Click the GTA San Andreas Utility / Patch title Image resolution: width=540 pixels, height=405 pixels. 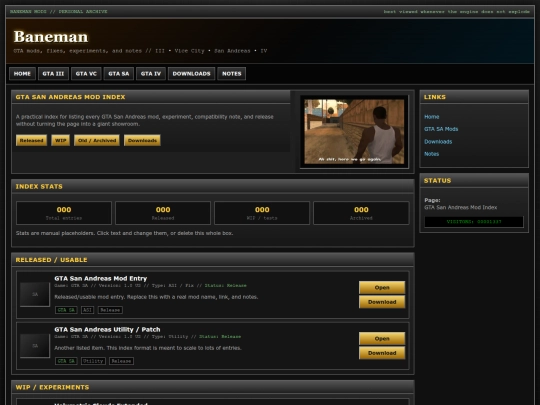click(x=107, y=329)
